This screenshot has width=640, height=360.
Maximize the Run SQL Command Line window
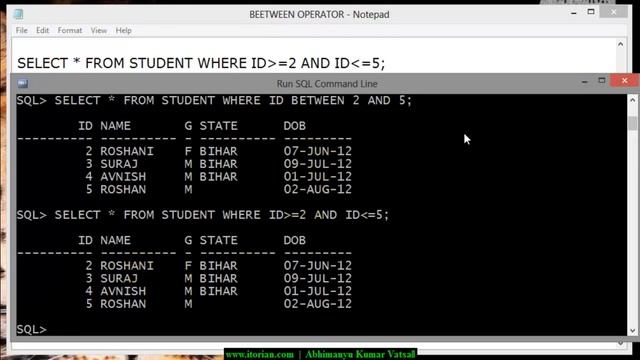tap(602, 80)
